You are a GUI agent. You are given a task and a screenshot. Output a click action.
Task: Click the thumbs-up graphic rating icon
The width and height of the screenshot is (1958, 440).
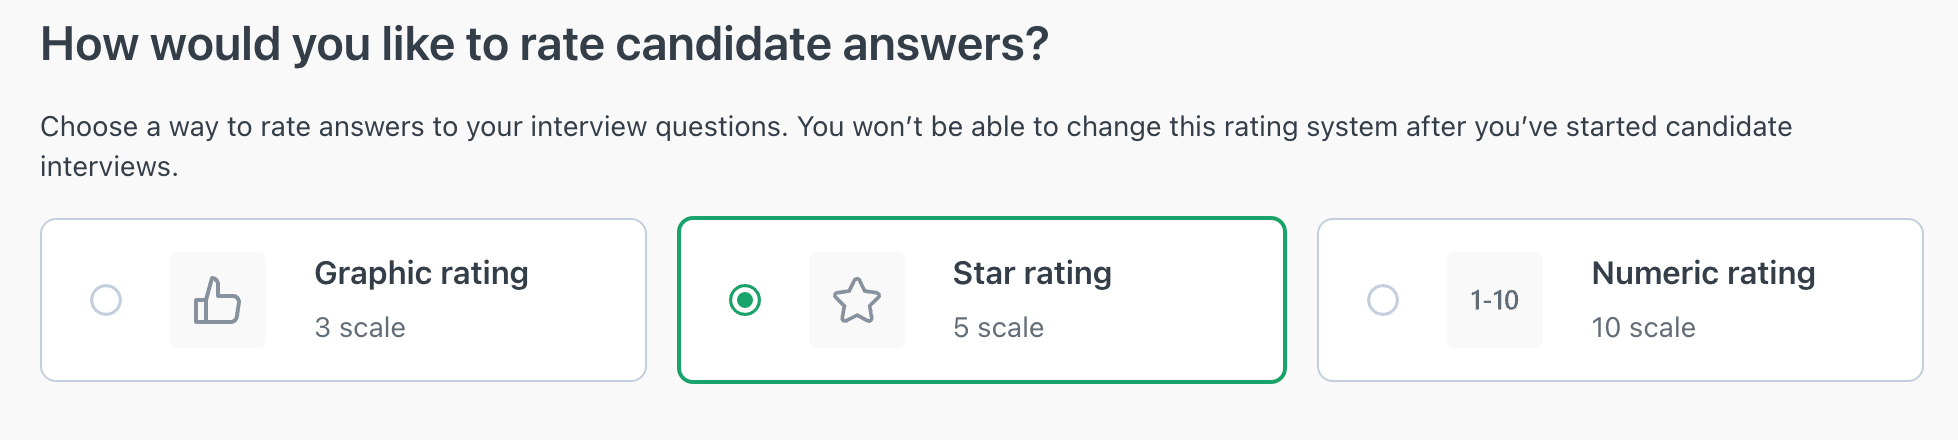click(218, 300)
